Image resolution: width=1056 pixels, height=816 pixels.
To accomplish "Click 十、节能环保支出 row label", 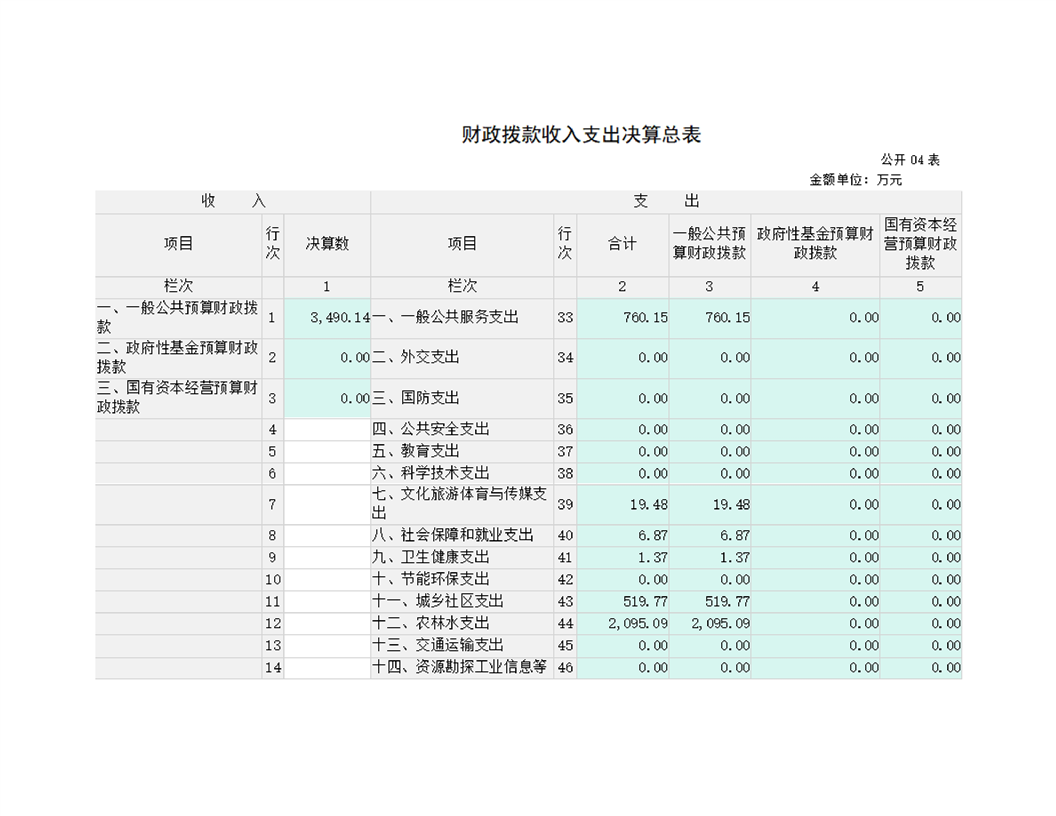I will [x=430, y=580].
